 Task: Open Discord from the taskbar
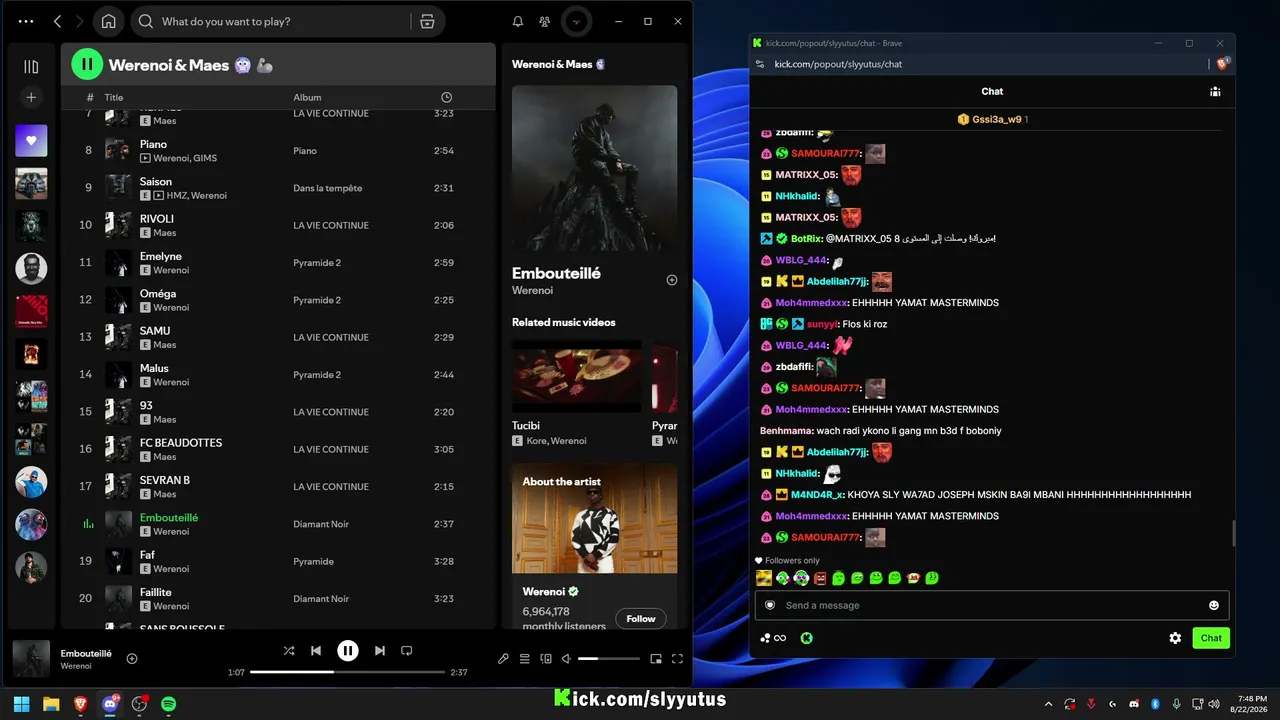(x=110, y=704)
